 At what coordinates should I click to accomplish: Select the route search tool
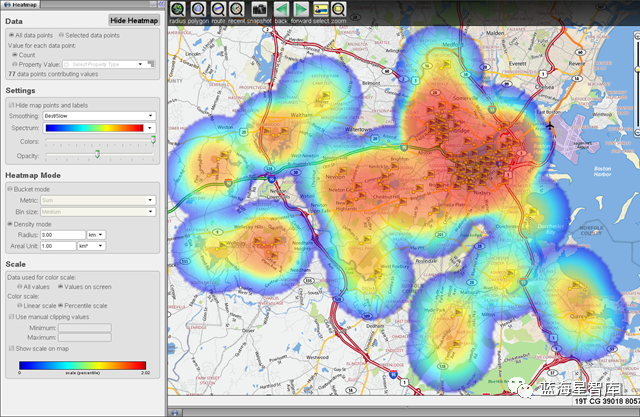point(218,10)
